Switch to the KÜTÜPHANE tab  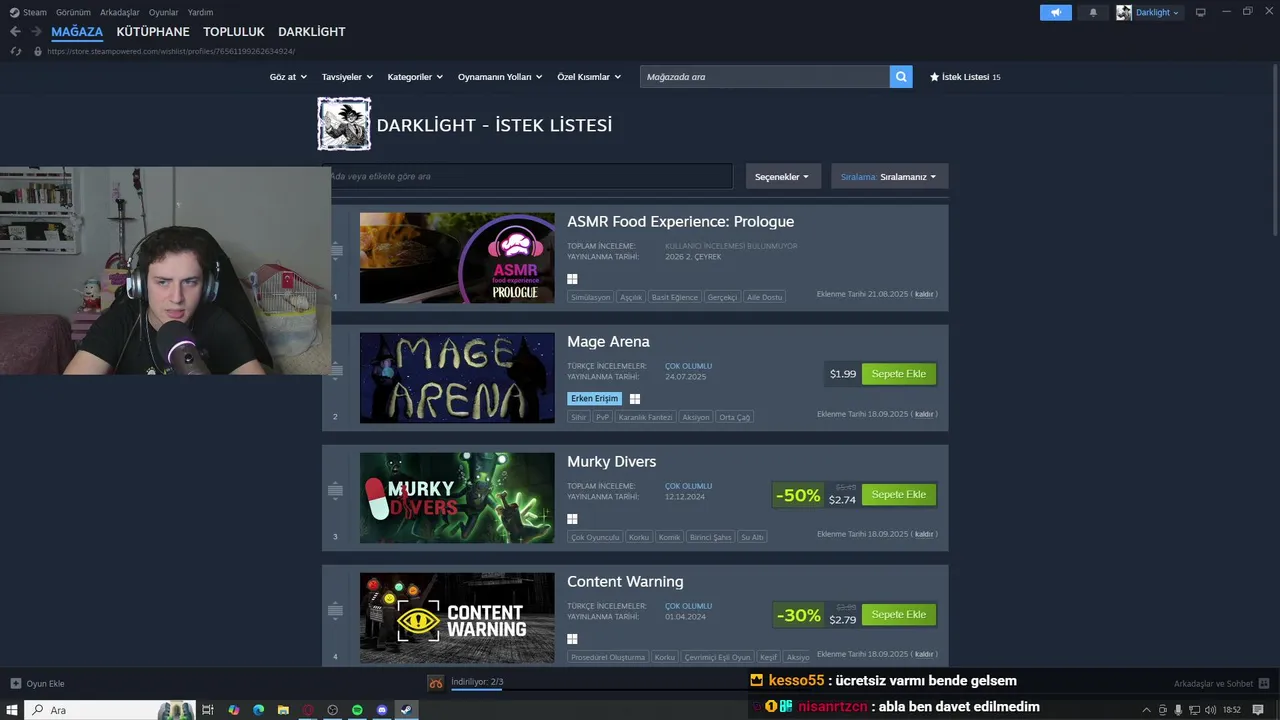coord(153,32)
